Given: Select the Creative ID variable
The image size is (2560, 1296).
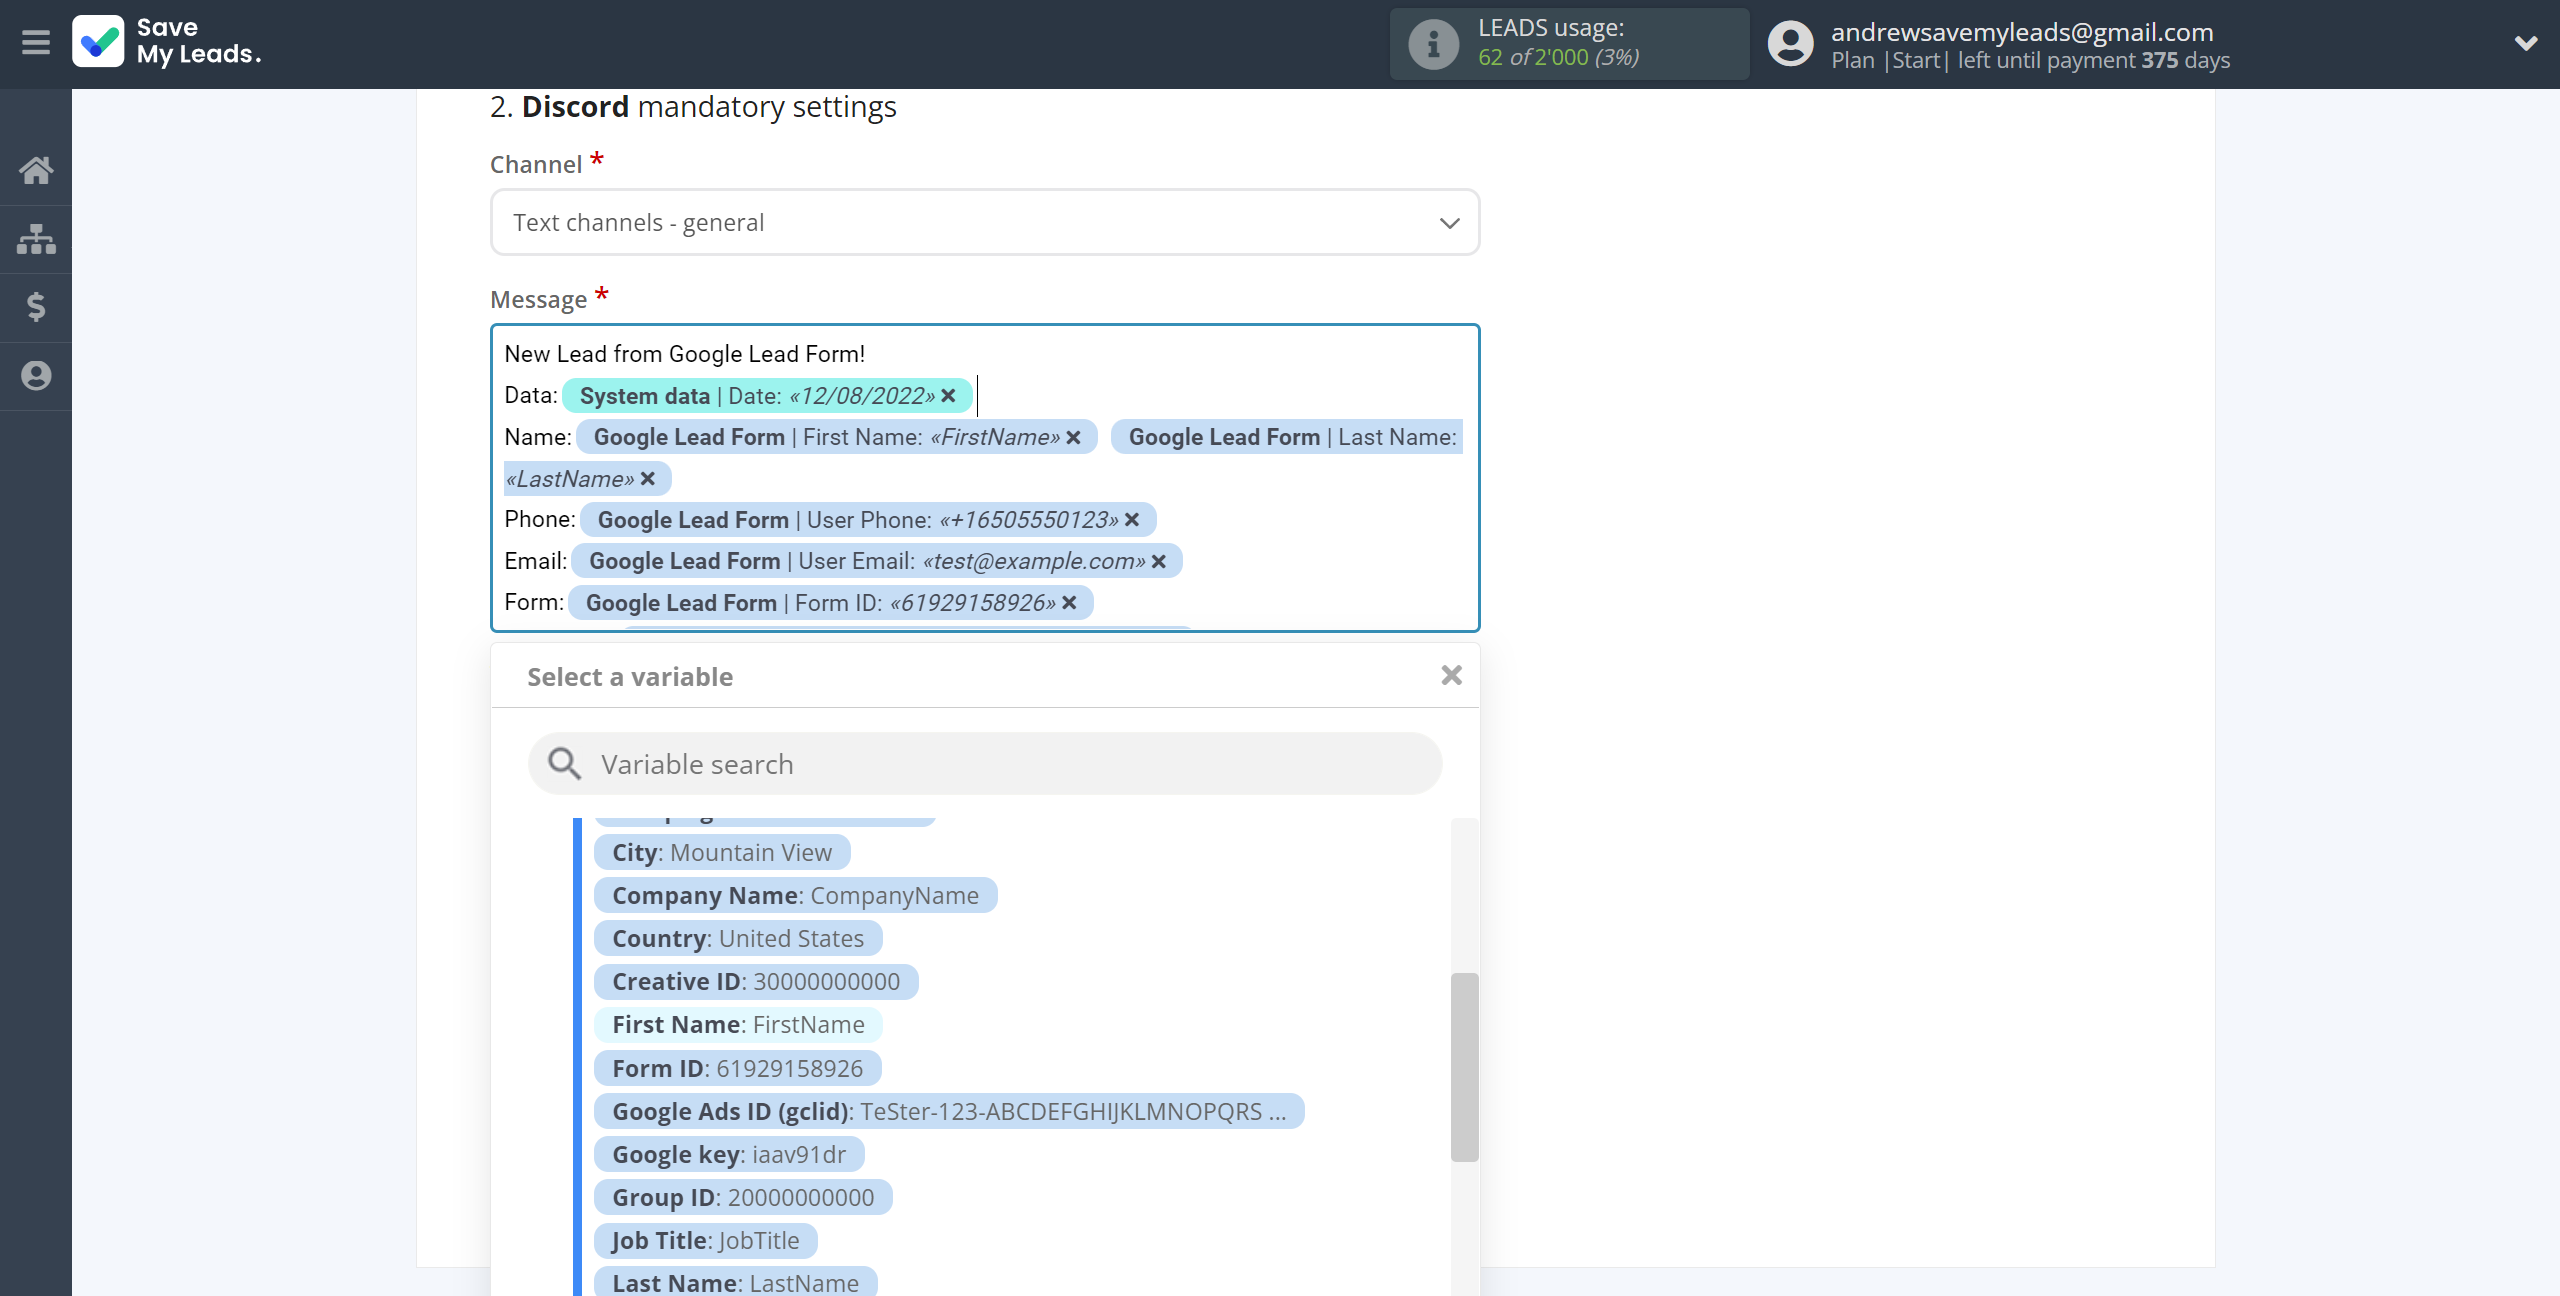Looking at the screenshot, I should tap(756, 982).
